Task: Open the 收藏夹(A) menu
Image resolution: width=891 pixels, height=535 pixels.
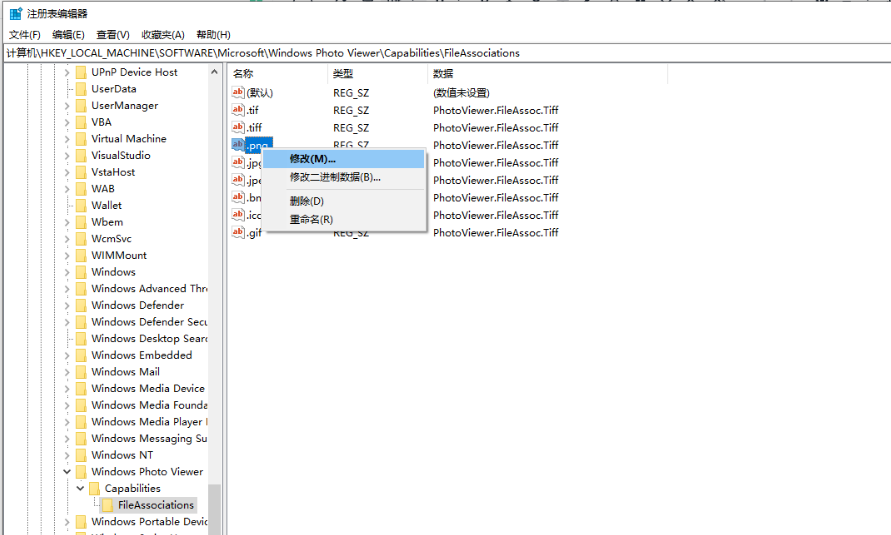Action: (163, 35)
